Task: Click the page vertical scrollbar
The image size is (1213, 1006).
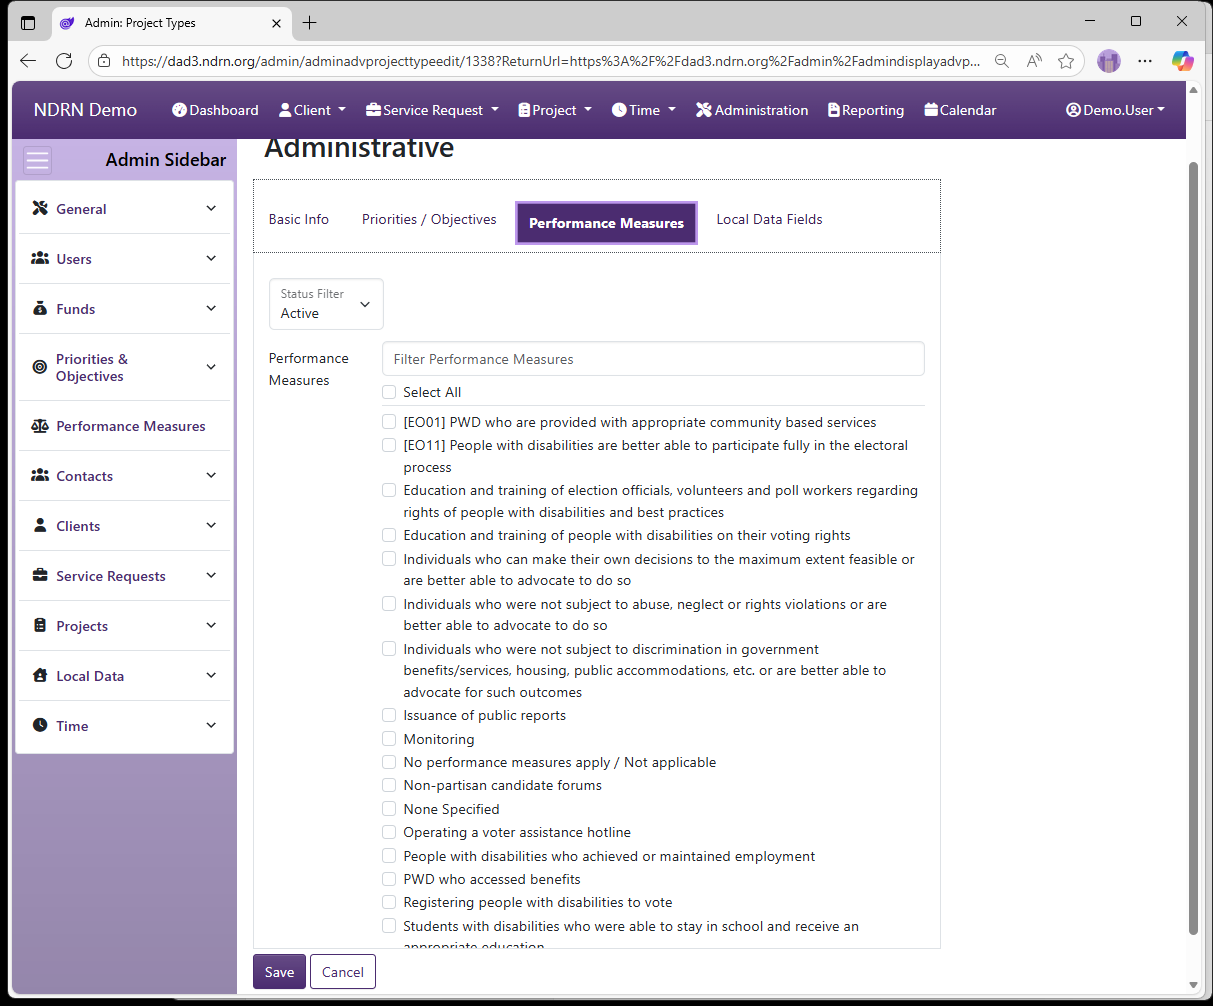Action: click(x=1193, y=548)
